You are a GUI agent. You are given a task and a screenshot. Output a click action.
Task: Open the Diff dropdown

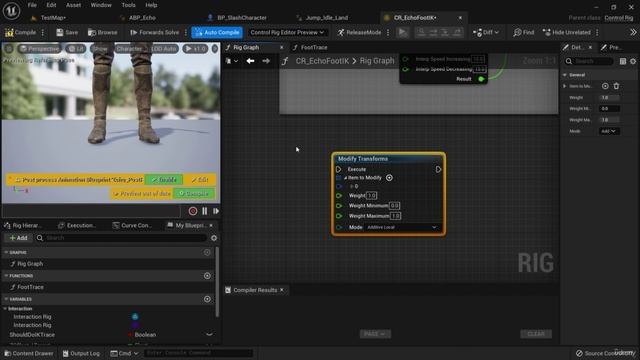pyautogui.click(x=485, y=32)
